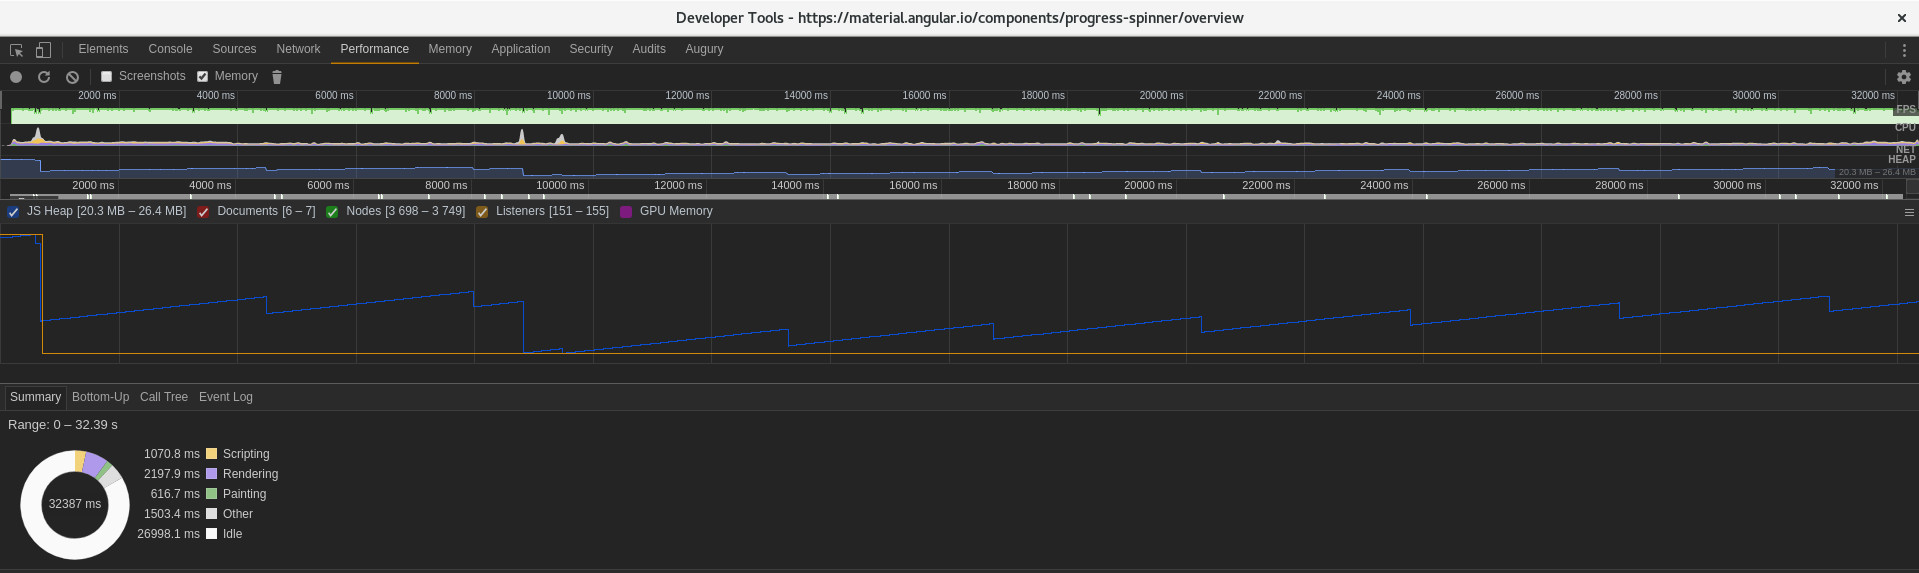This screenshot has width=1919, height=573.
Task: Open the DevTools three-dot customize menu
Action: [1904, 50]
